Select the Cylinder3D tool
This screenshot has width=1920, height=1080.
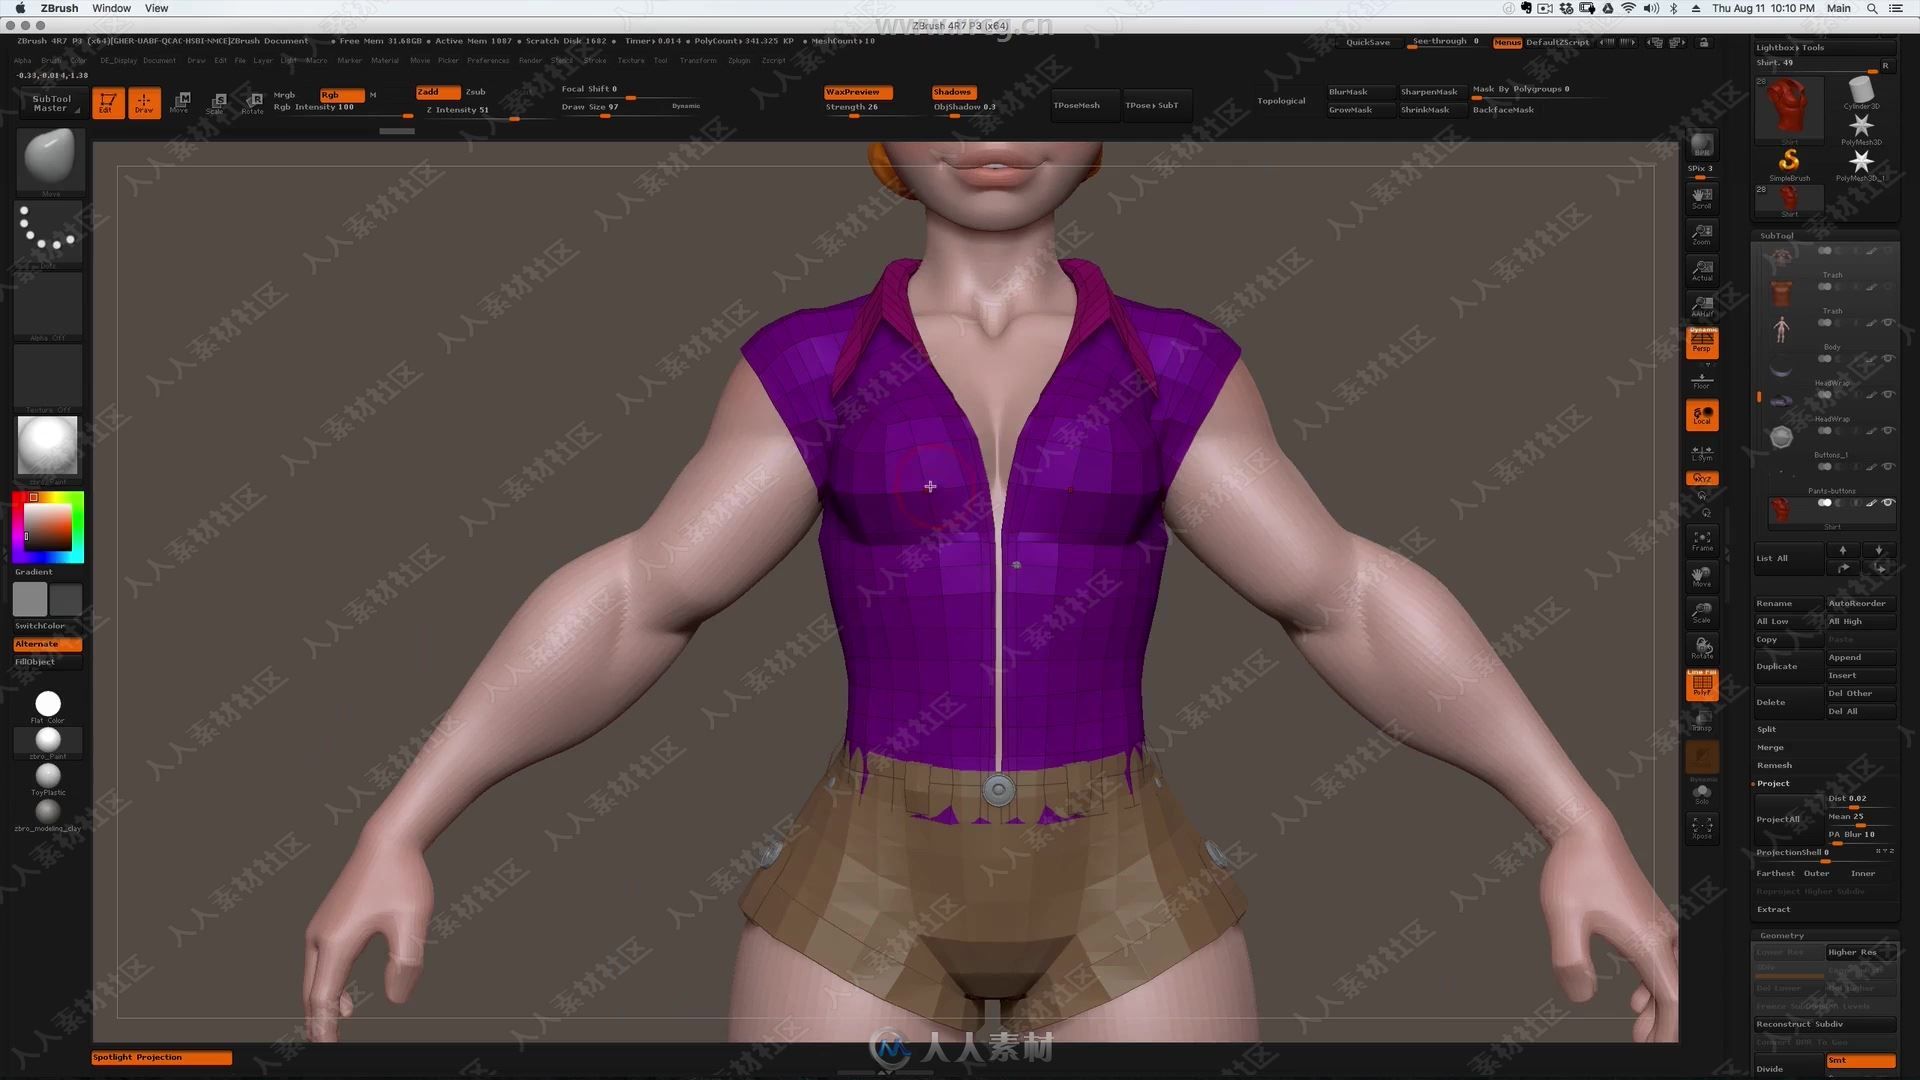[x=1861, y=91]
